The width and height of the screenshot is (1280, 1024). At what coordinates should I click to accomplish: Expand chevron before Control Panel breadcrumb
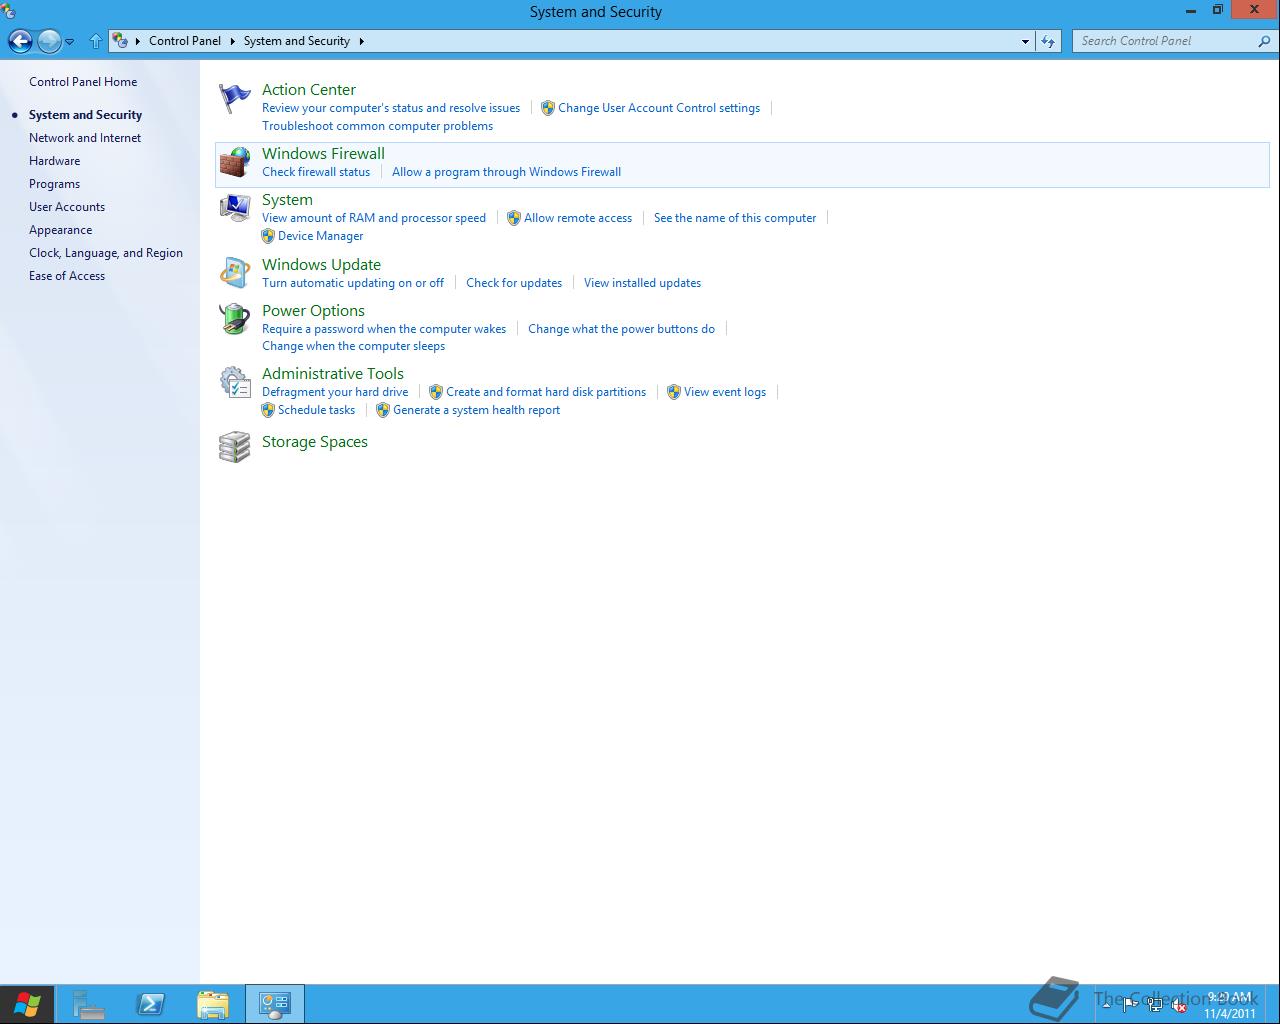coord(138,41)
